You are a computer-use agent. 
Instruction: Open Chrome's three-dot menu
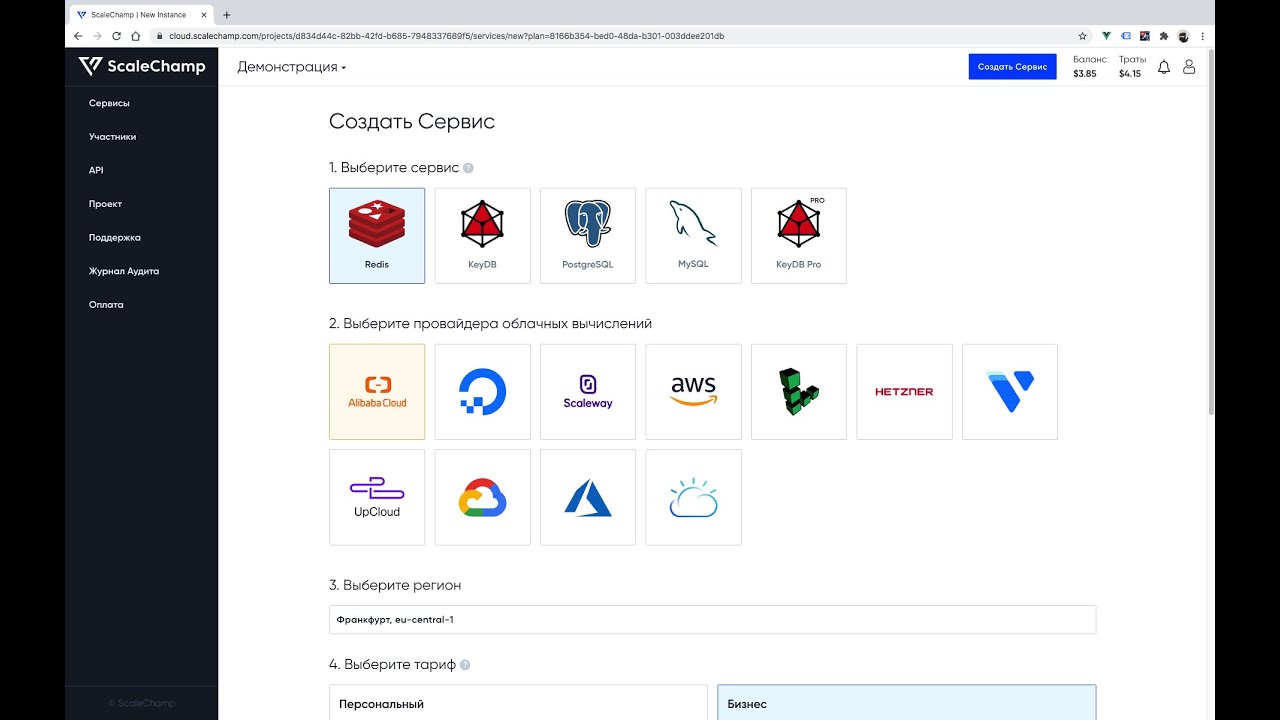(x=1202, y=36)
